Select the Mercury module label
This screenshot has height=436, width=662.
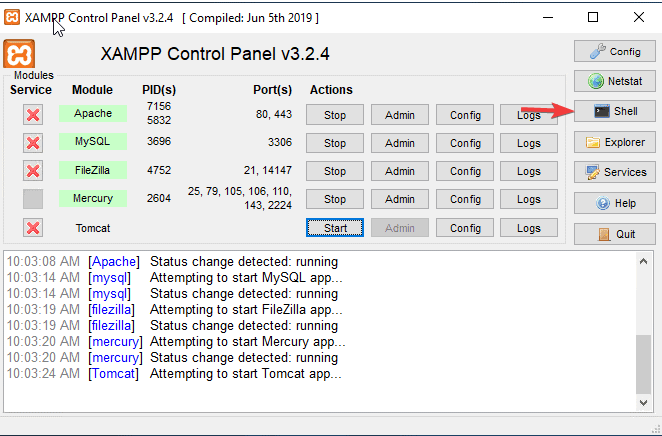[93, 198]
